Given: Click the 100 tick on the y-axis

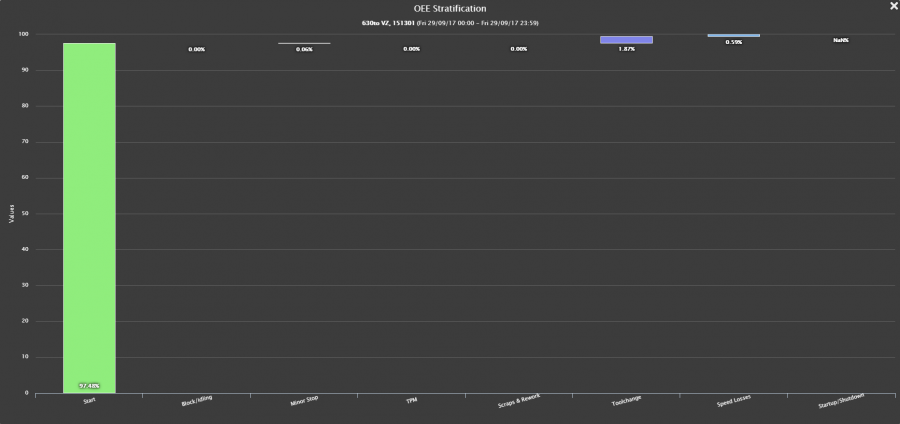Looking at the screenshot, I should tap(24, 34).
